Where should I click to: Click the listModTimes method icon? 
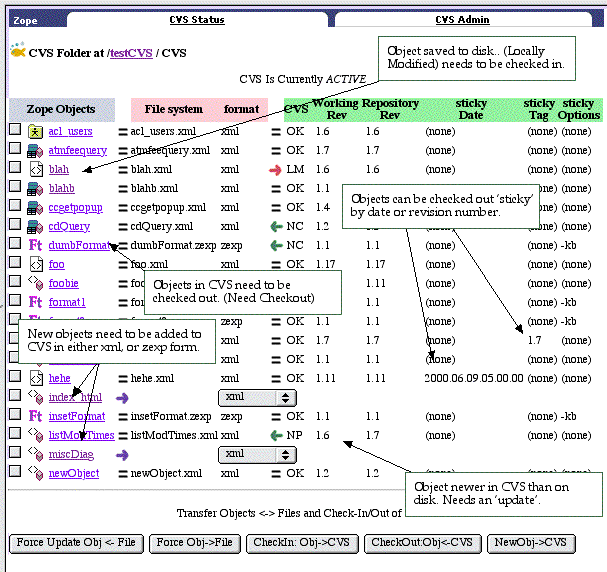coord(35,435)
